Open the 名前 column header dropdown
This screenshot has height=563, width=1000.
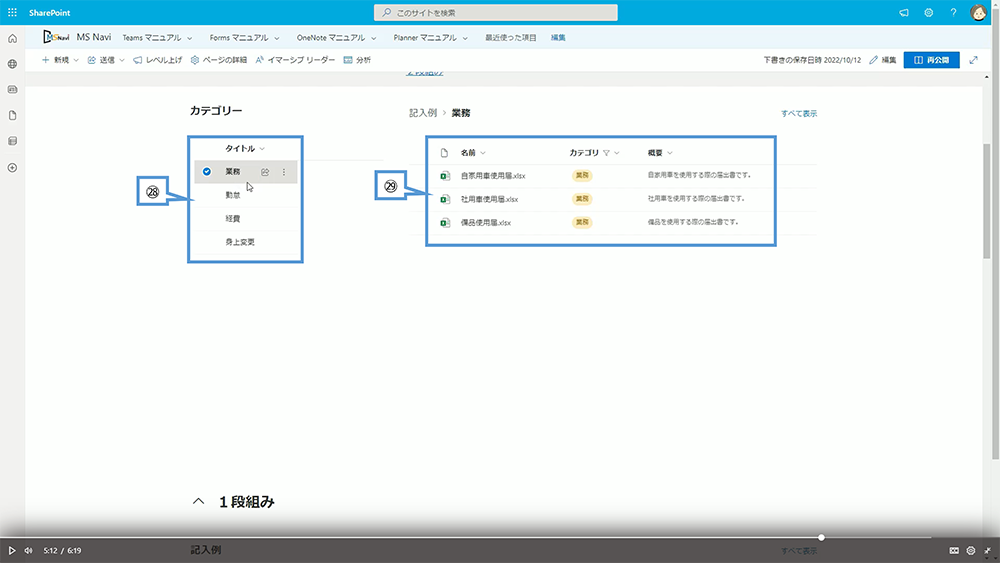click(x=473, y=153)
